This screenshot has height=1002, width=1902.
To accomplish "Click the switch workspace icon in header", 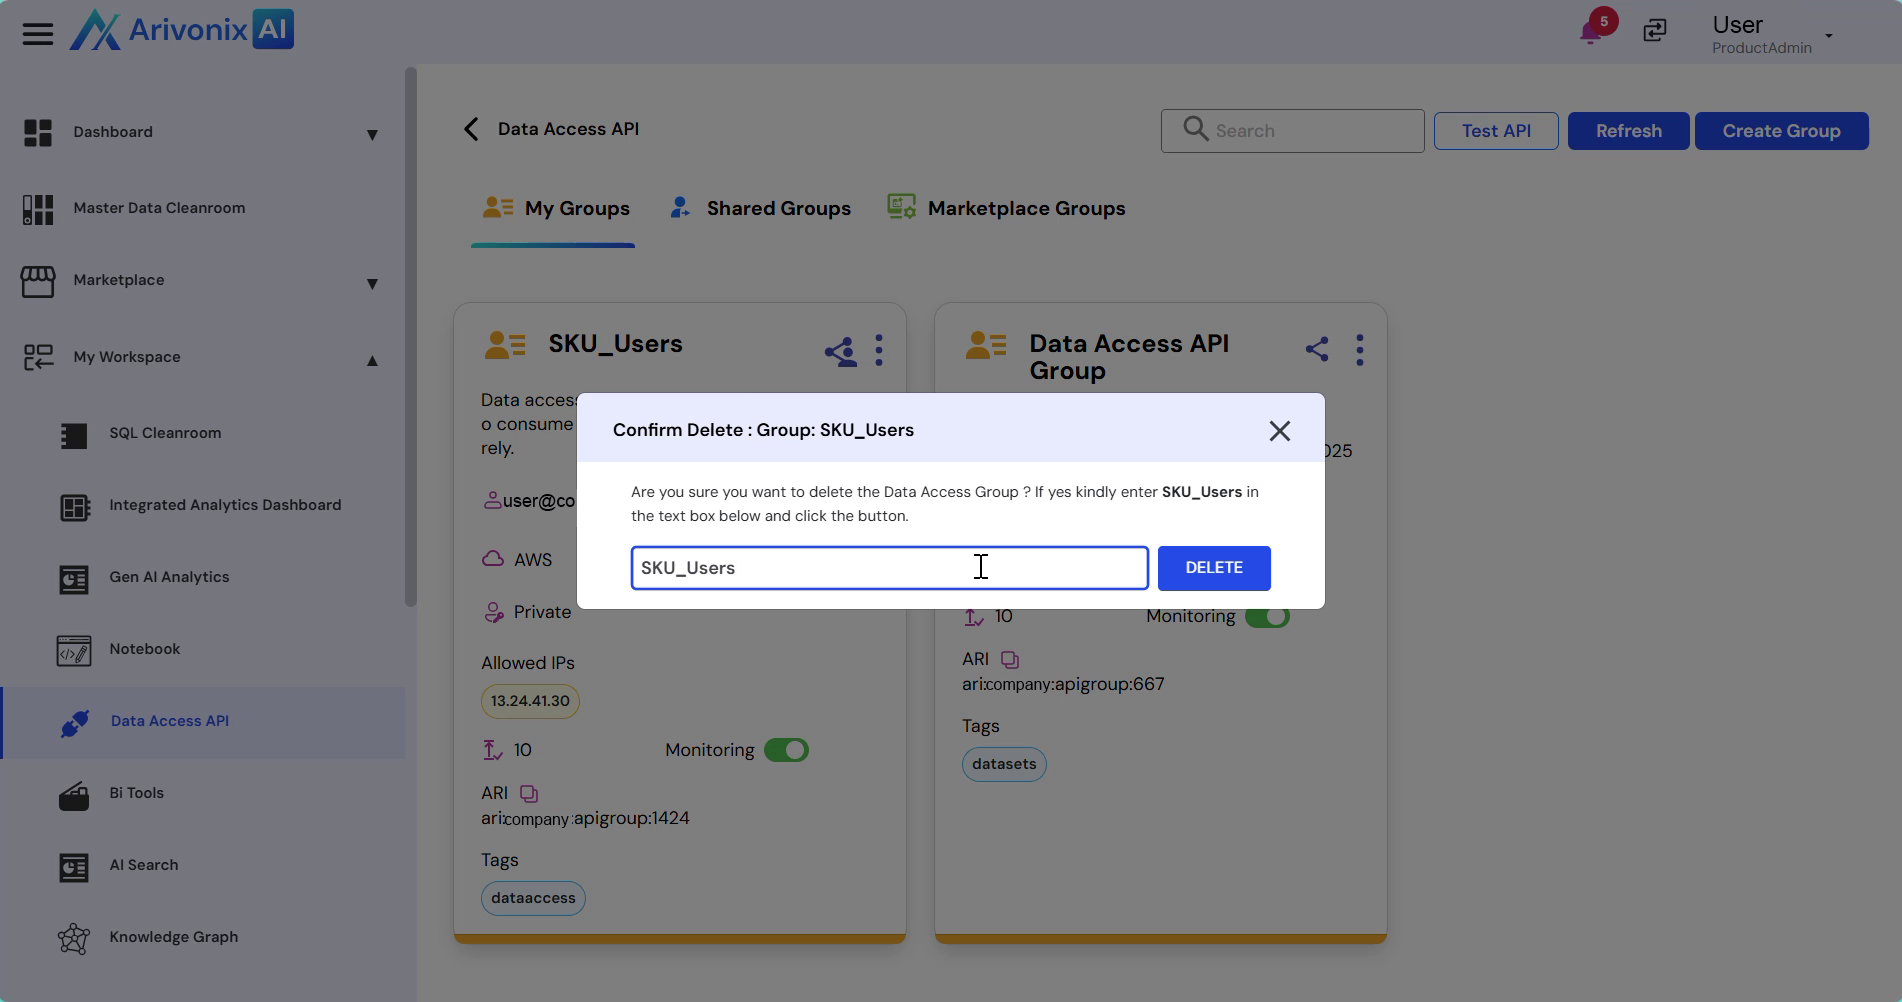I will [1655, 31].
